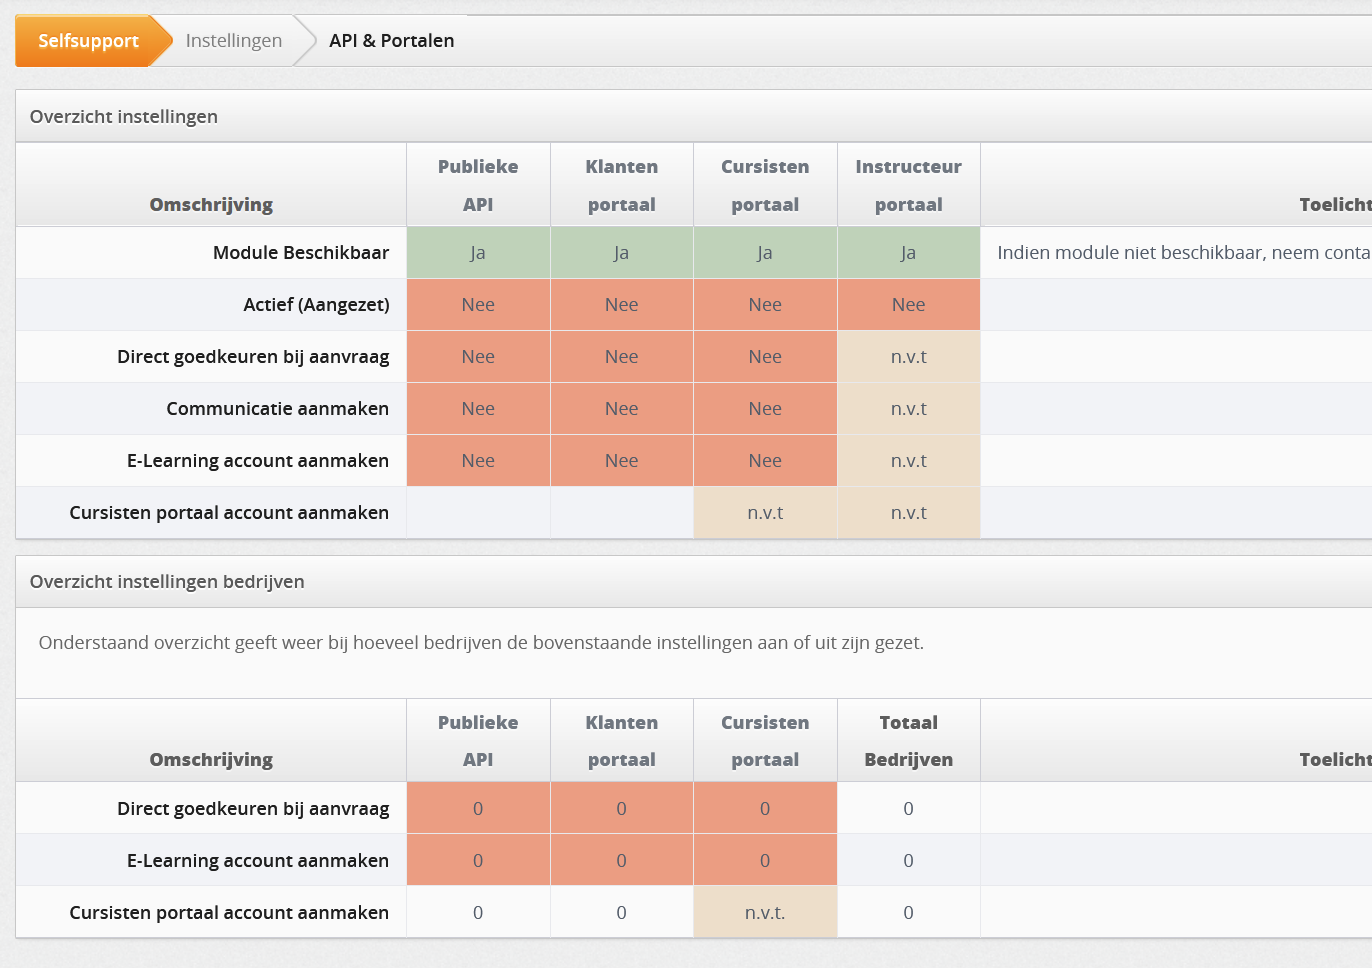1372x968 pixels.
Task: Click n.v.t for Cursisten portaal account under Instructeur portaal
Action: pos(908,513)
